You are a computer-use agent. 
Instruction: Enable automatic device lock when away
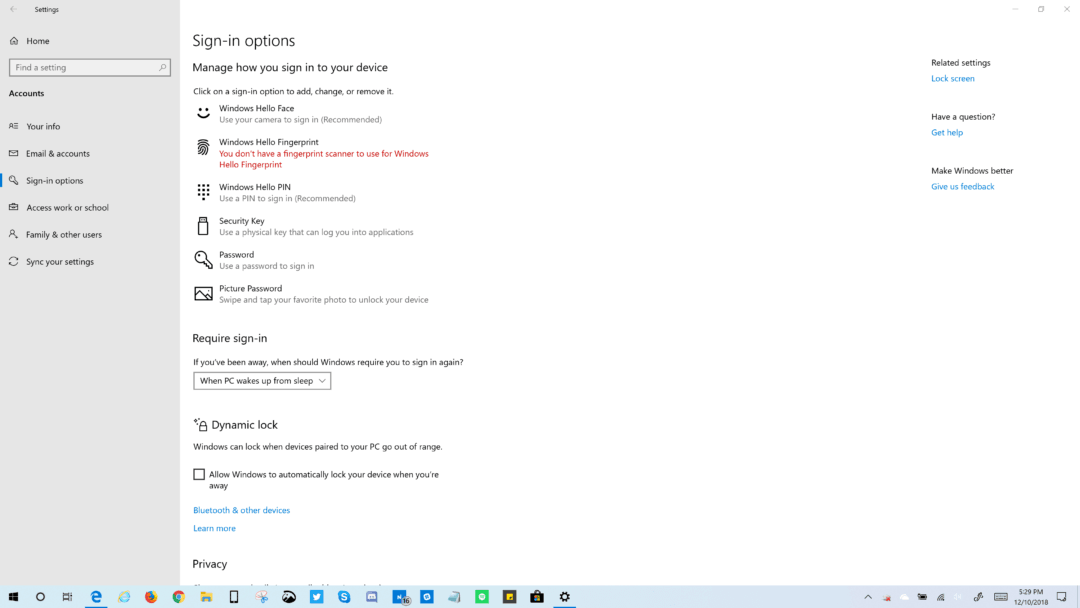click(199, 474)
